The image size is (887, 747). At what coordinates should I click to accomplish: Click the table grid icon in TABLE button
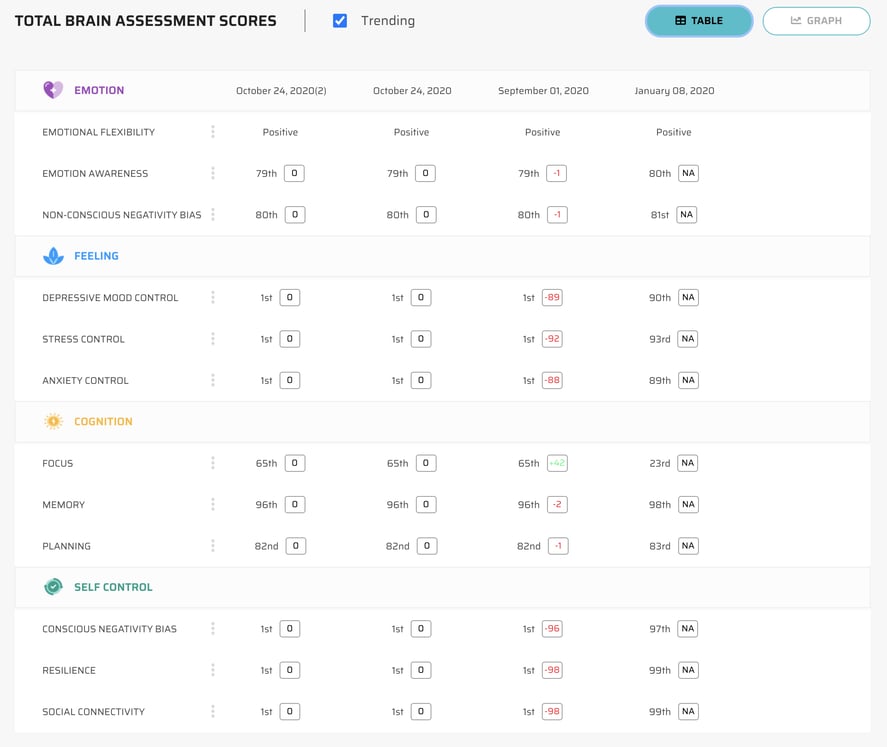[x=681, y=20]
